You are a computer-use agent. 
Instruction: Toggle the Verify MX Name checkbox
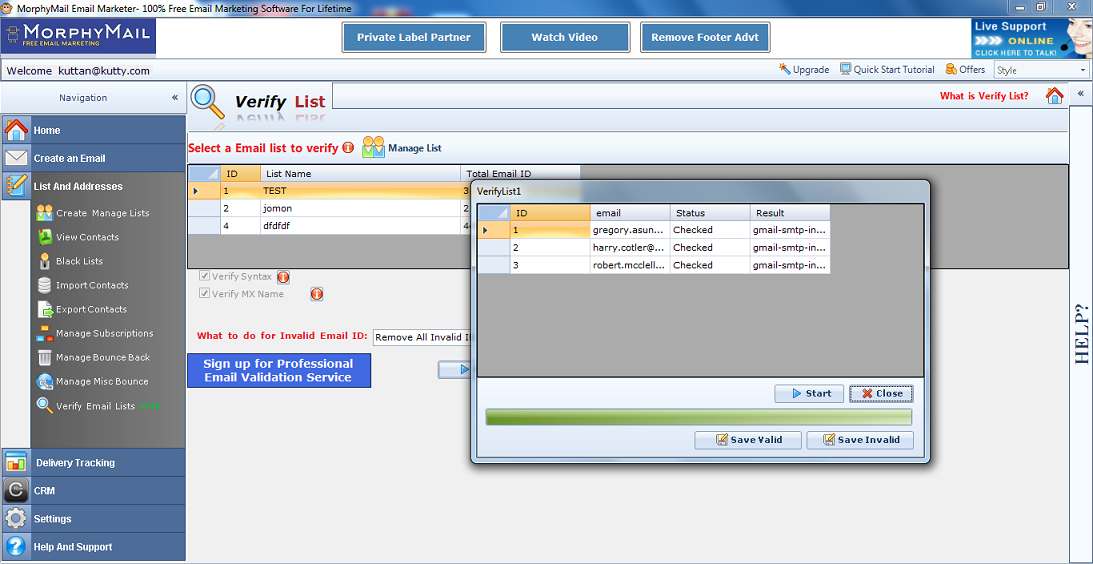point(204,294)
